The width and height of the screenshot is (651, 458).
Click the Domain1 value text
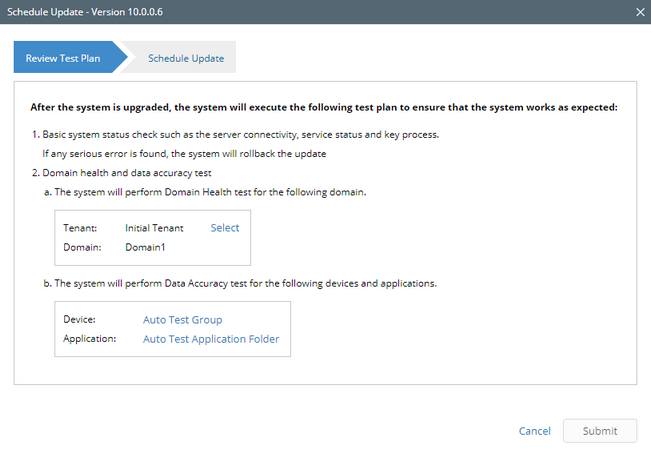point(146,246)
